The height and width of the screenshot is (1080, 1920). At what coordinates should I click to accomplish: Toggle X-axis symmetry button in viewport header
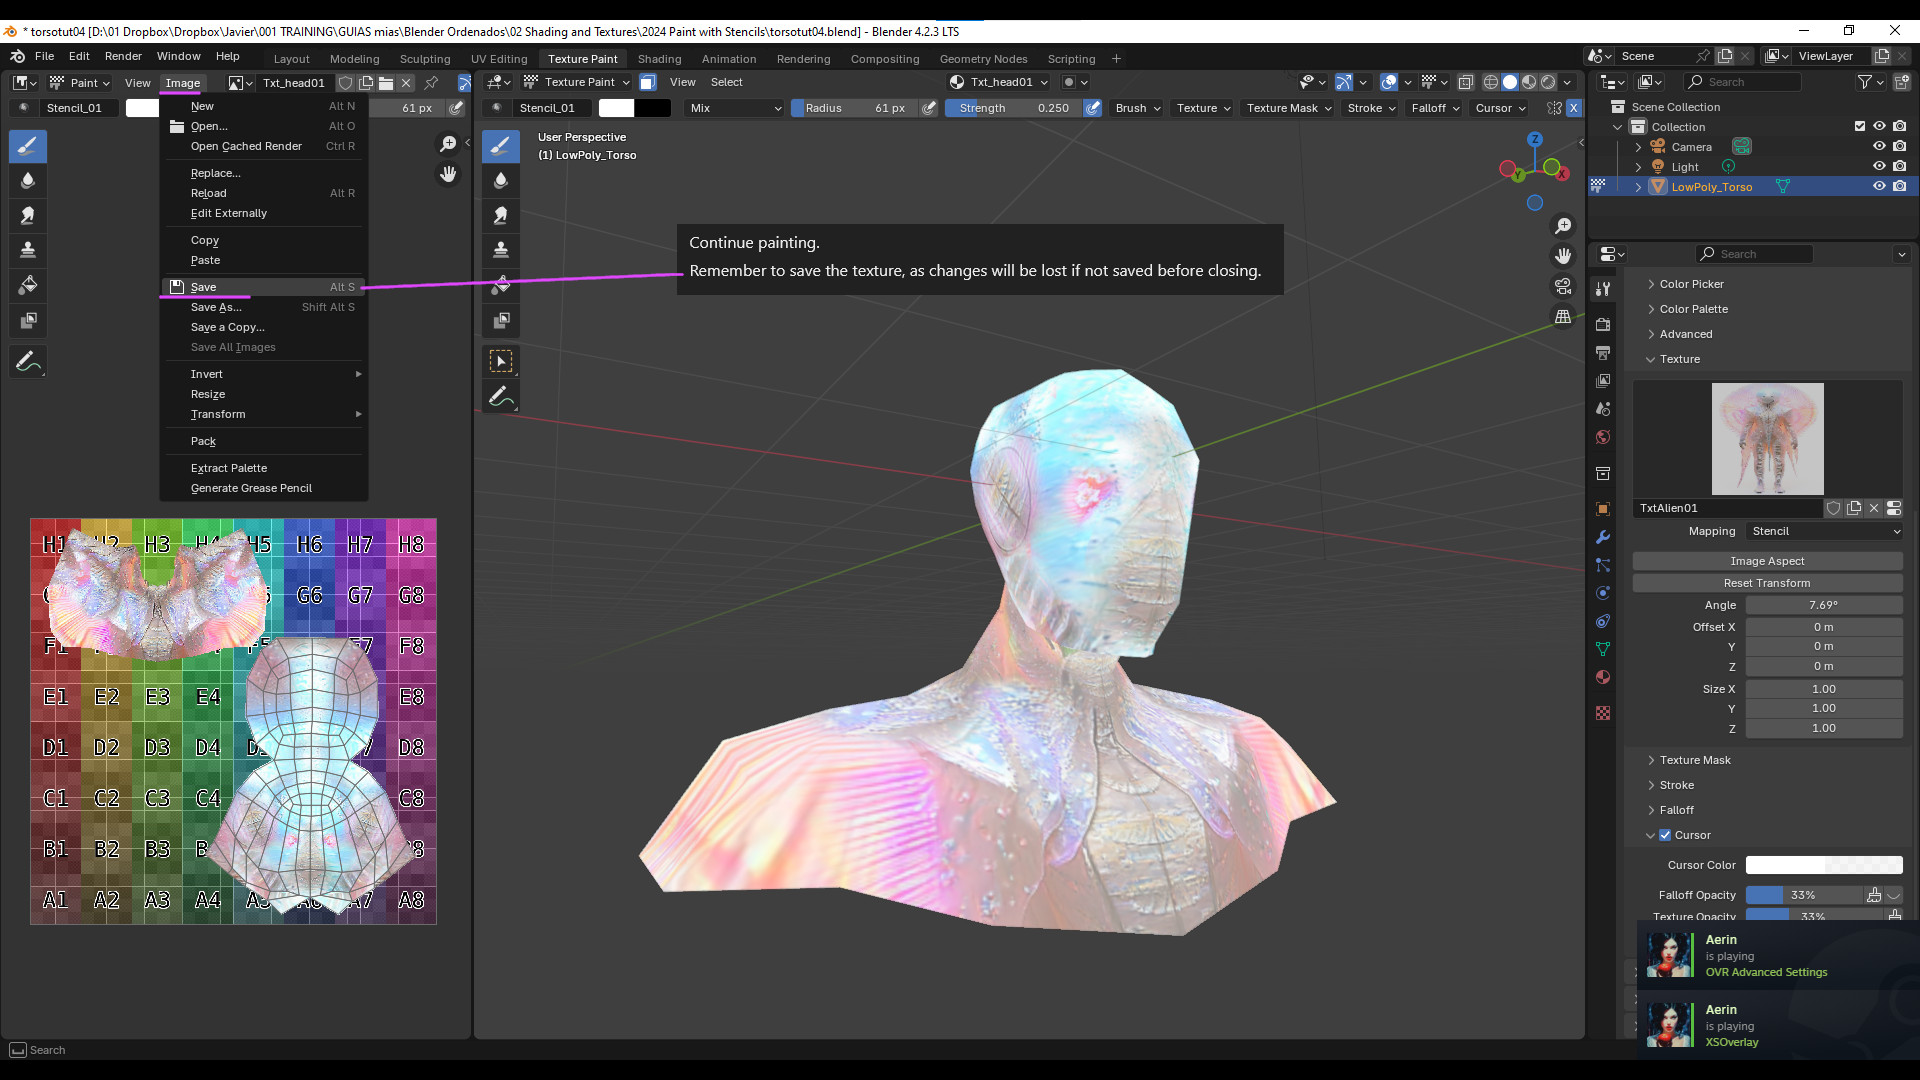pos(1573,108)
